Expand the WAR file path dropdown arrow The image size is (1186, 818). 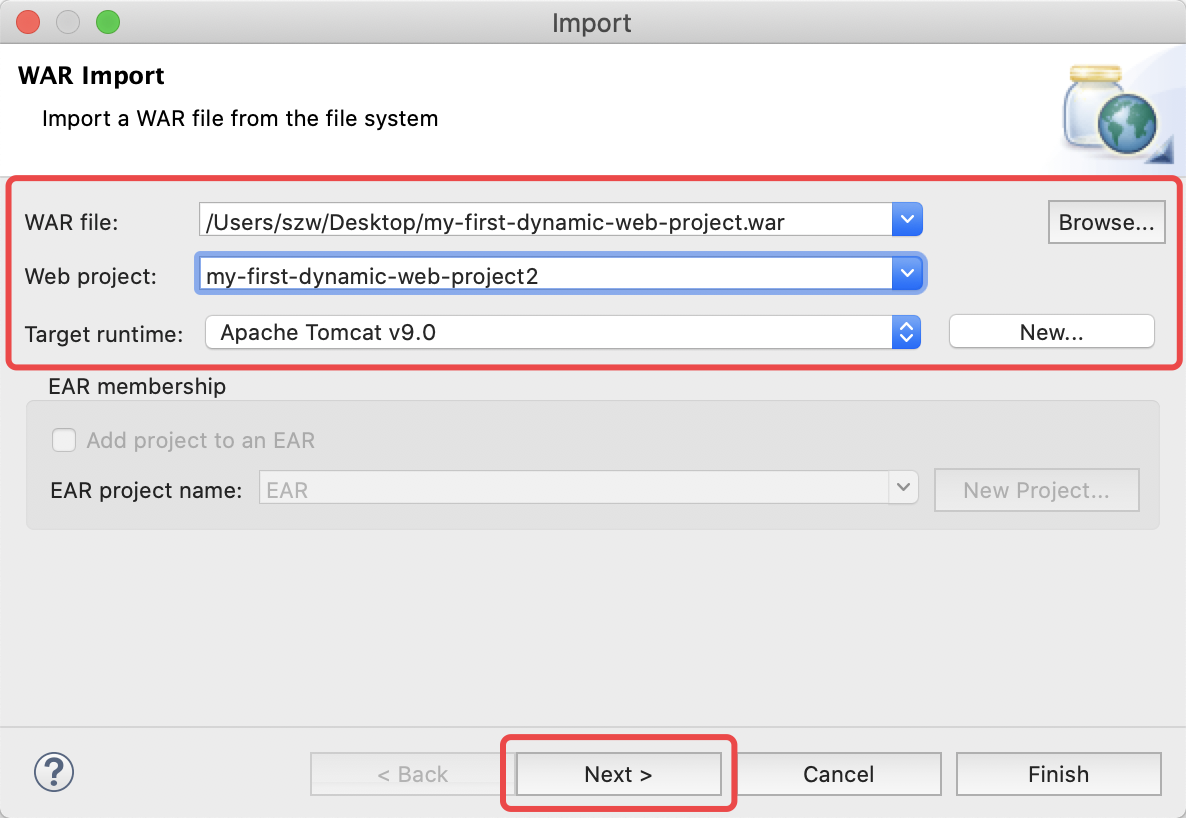[907, 220]
